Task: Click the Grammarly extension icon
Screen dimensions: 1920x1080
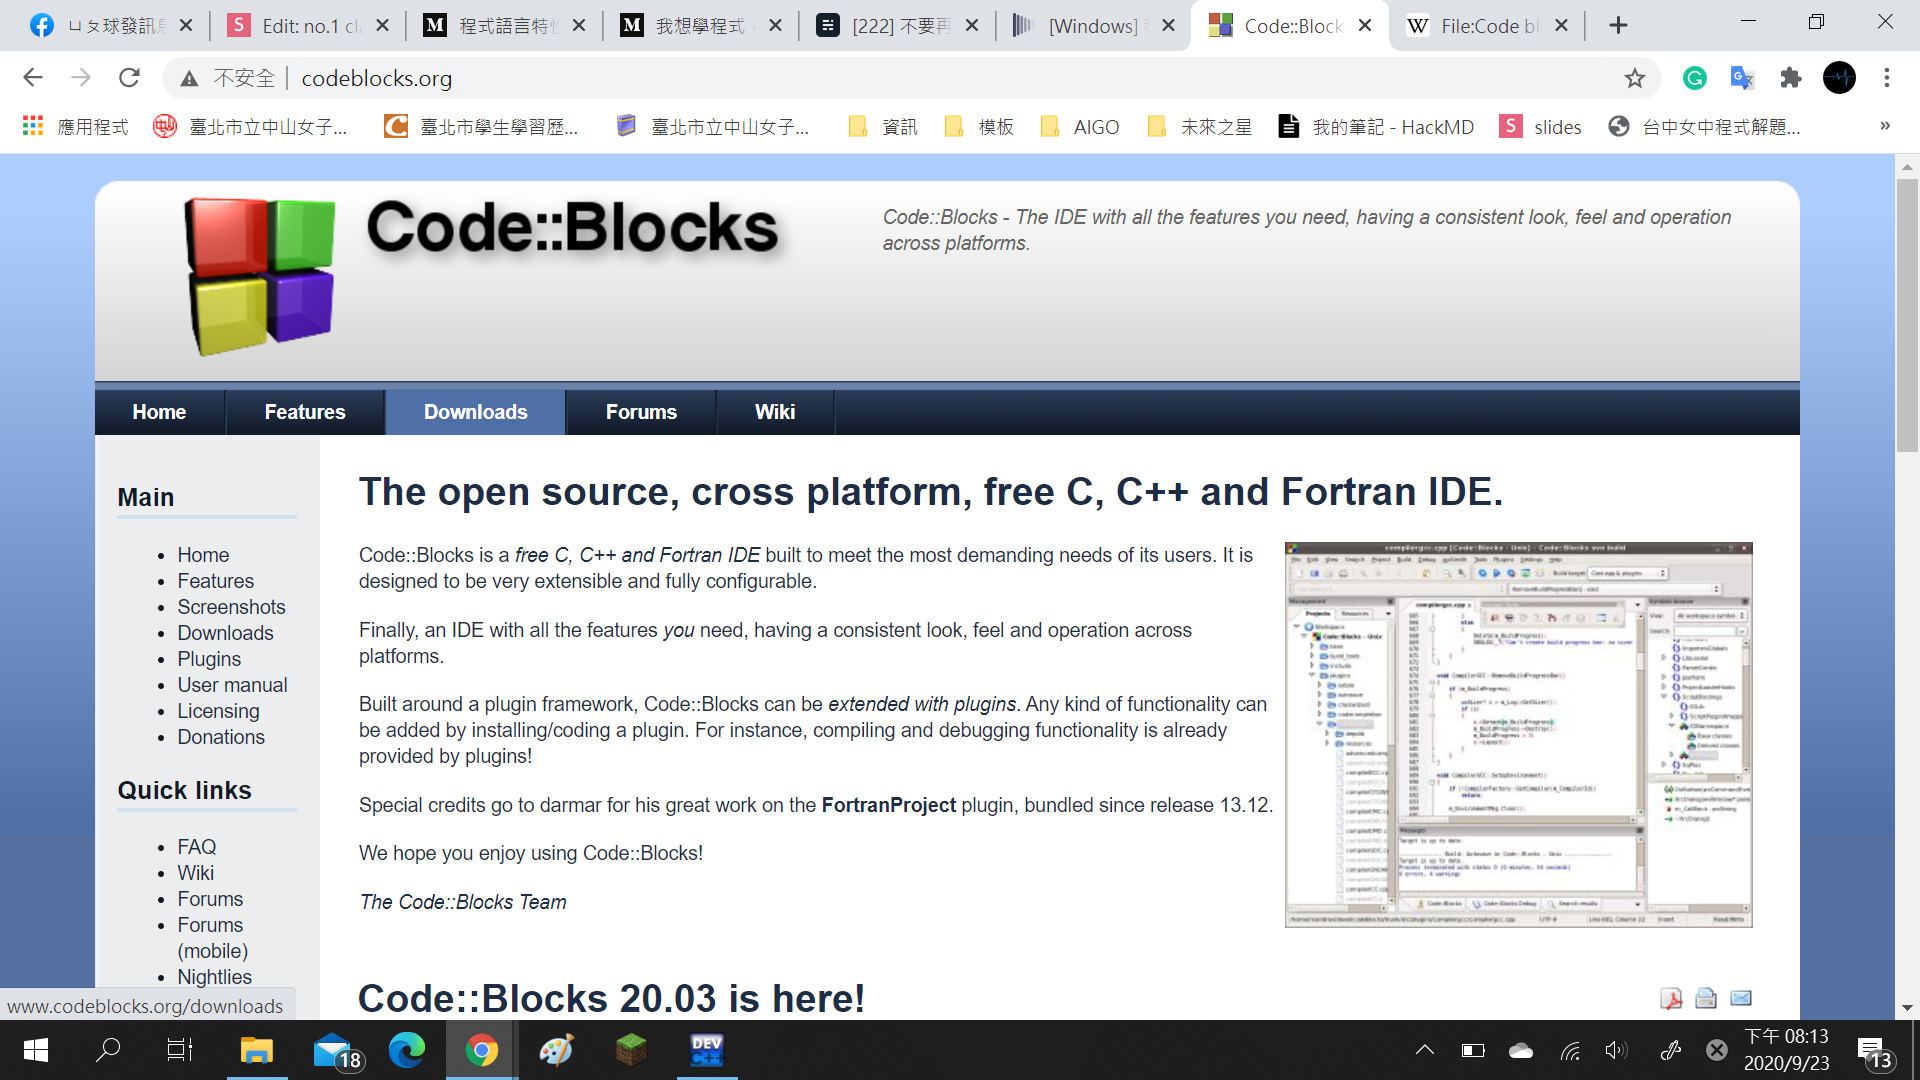Action: [1694, 78]
